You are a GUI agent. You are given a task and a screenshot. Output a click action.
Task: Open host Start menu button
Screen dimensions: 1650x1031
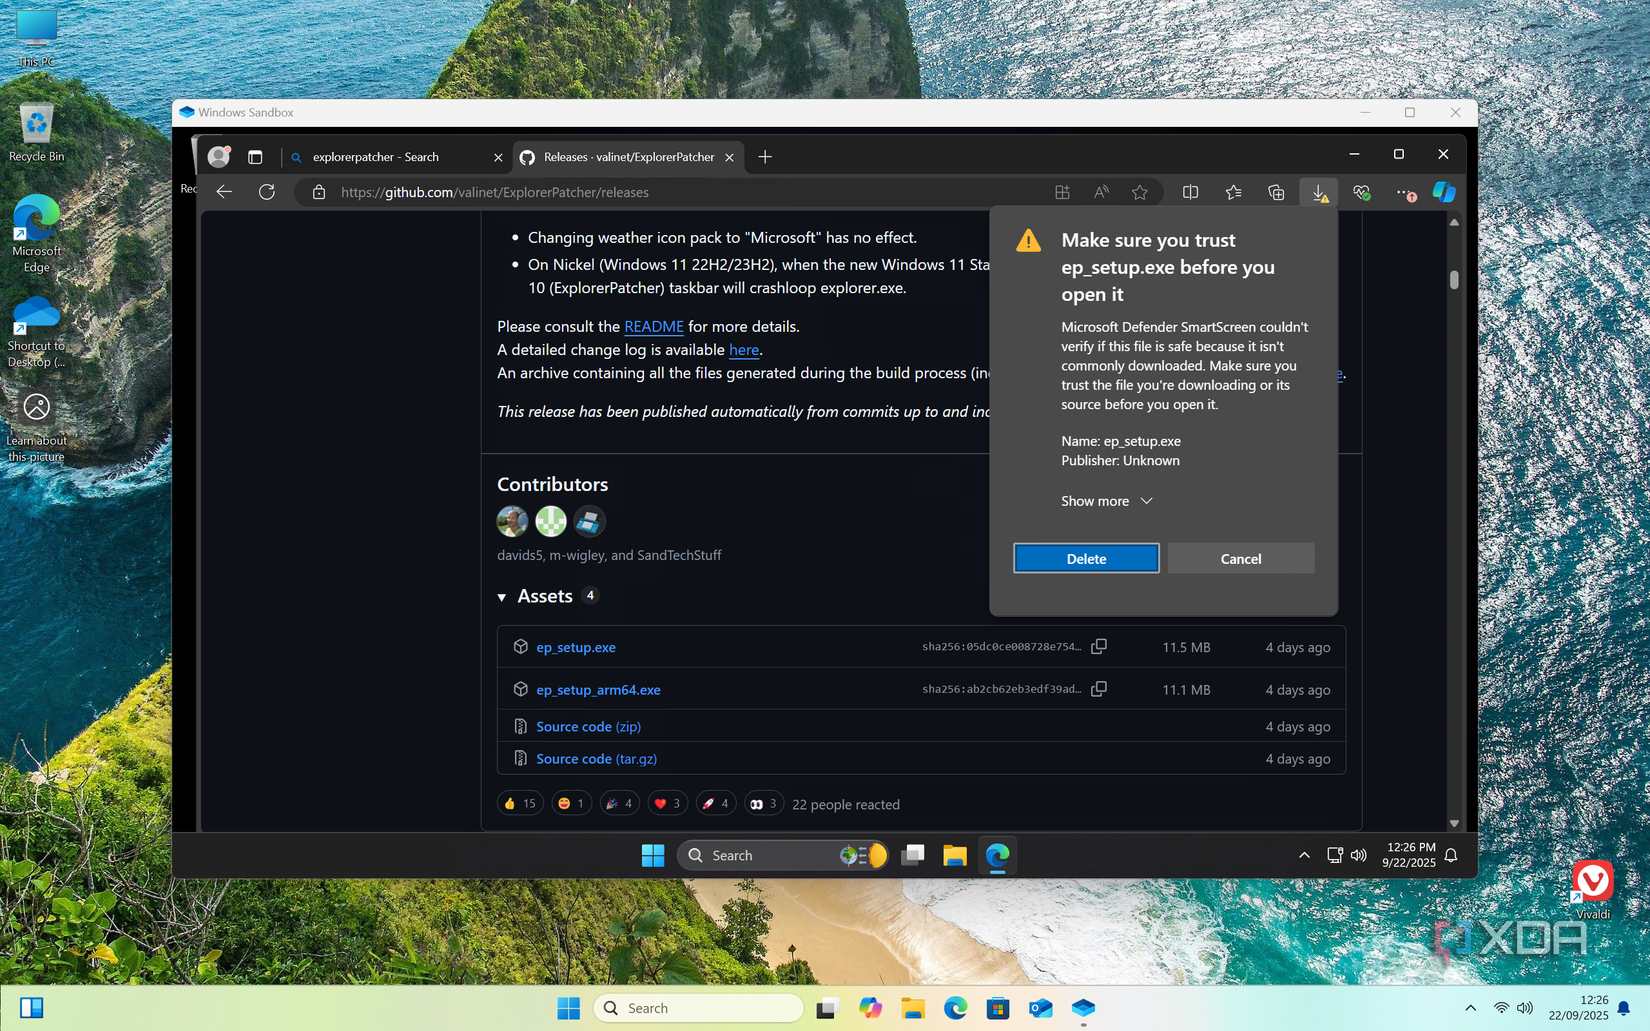(x=569, y=1008)
